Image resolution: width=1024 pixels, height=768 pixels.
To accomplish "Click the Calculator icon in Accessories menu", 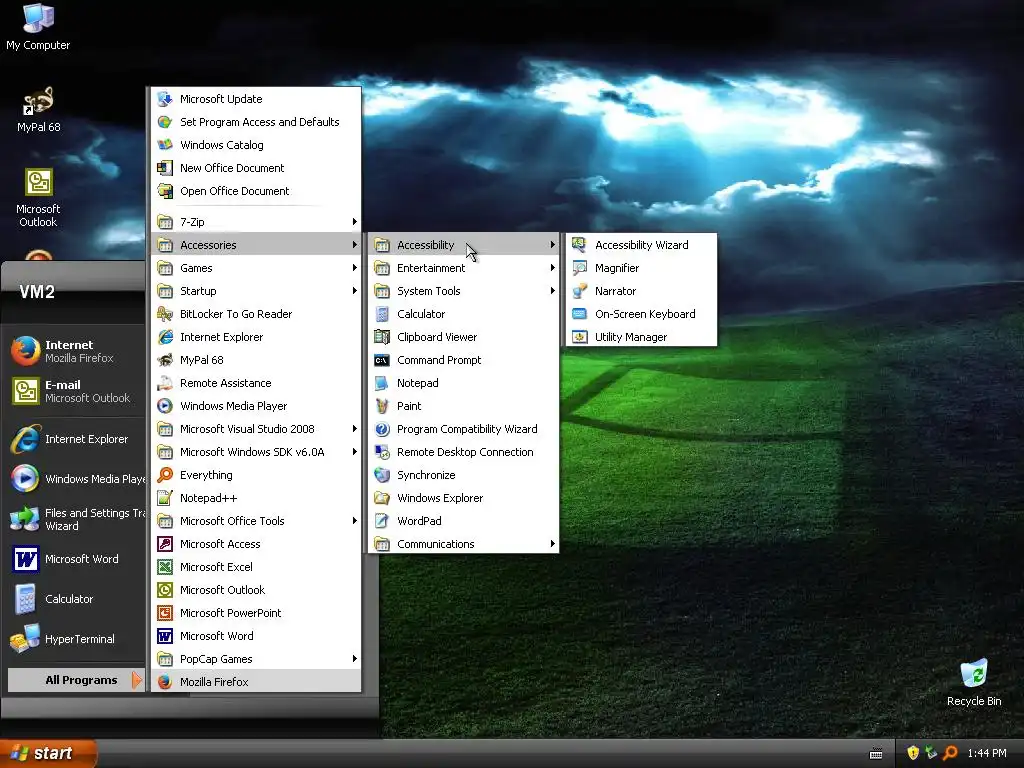I will pos(382,314).
